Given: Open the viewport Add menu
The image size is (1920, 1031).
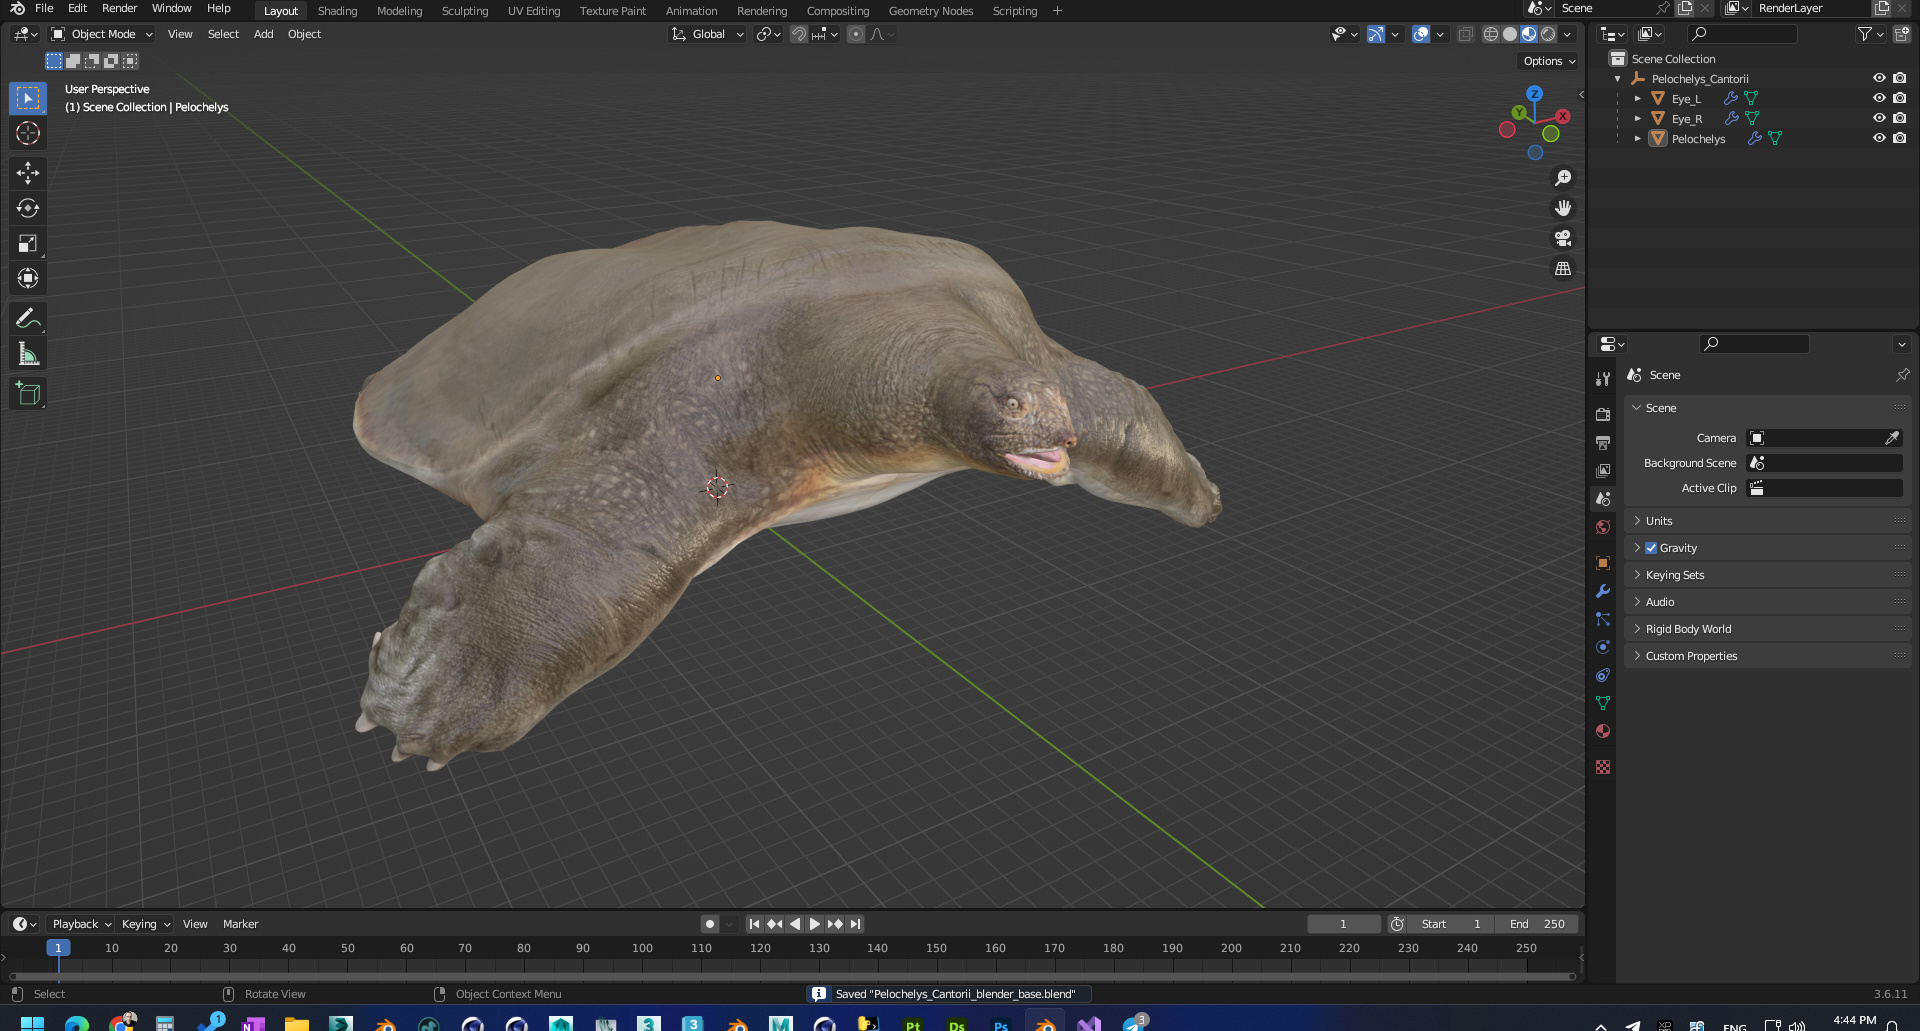Looking at the screenshot, I should pos(263,34).
